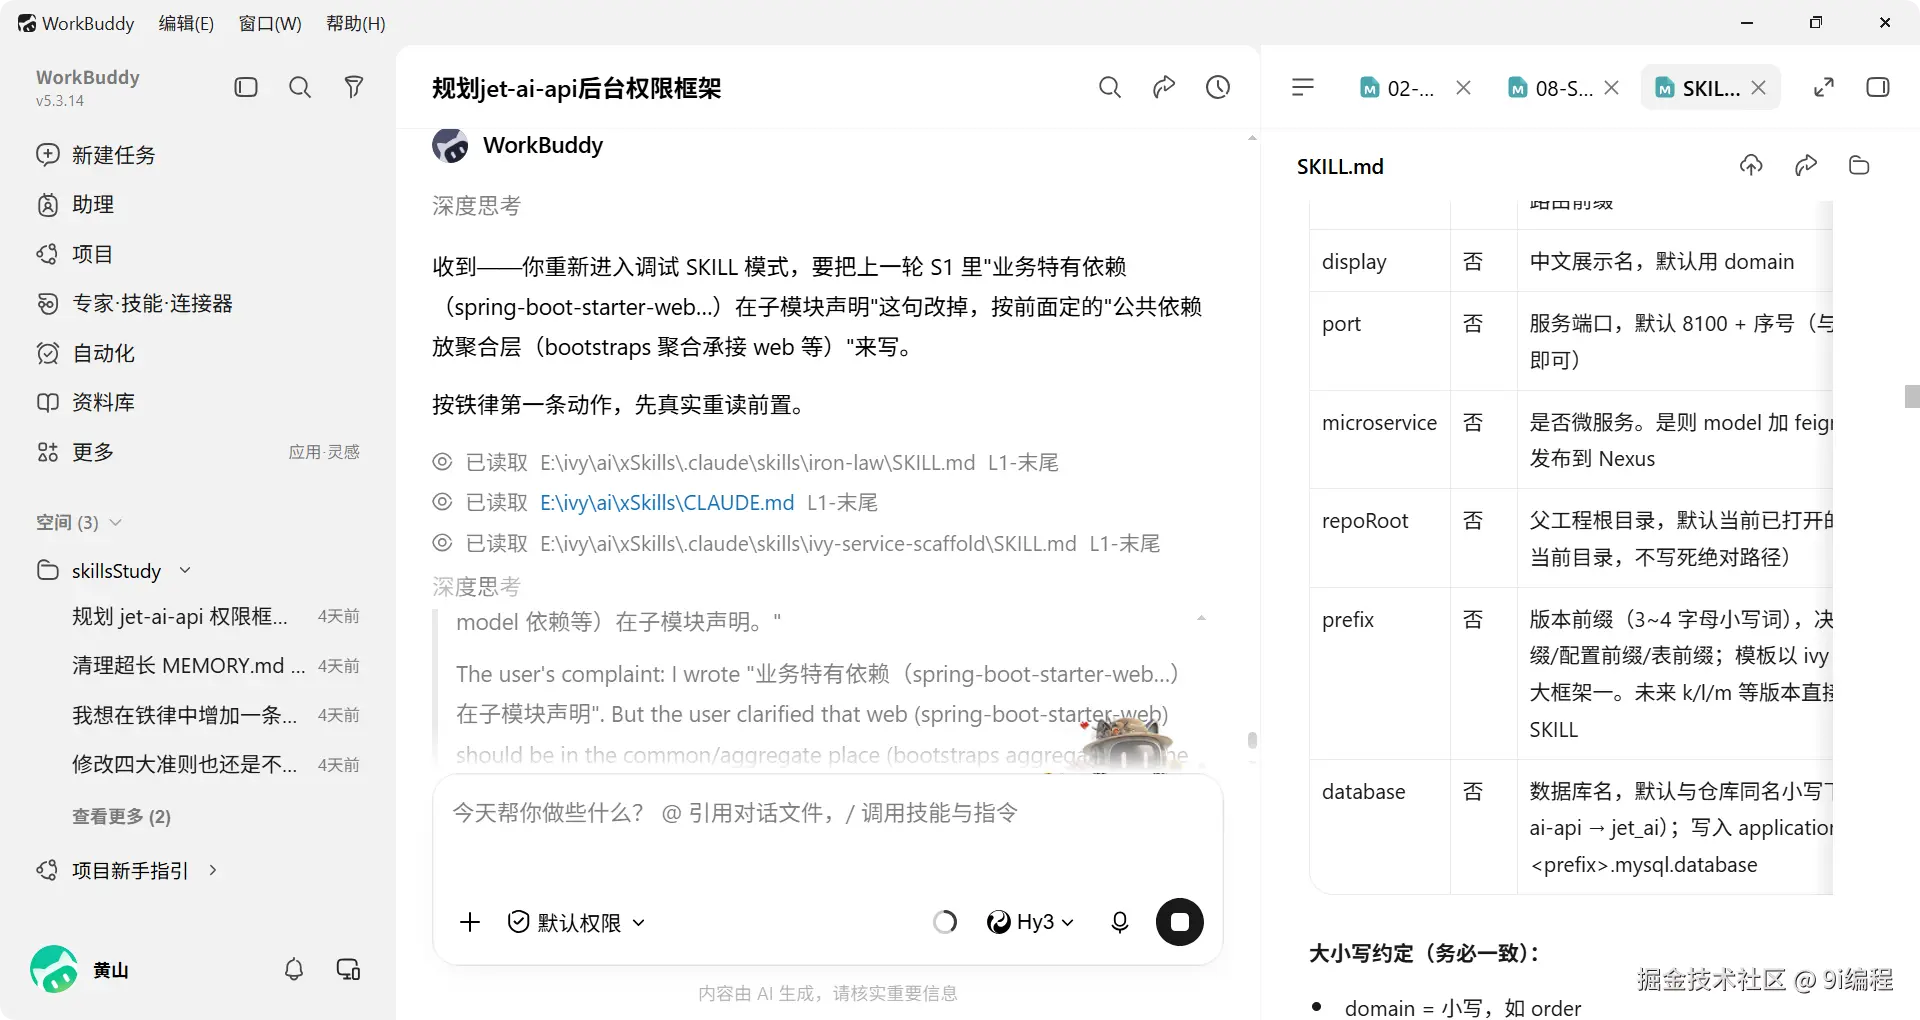Close the SKIL... tab
Viewport: 1920px width, 1020px height.
(x=1759, y=88)
